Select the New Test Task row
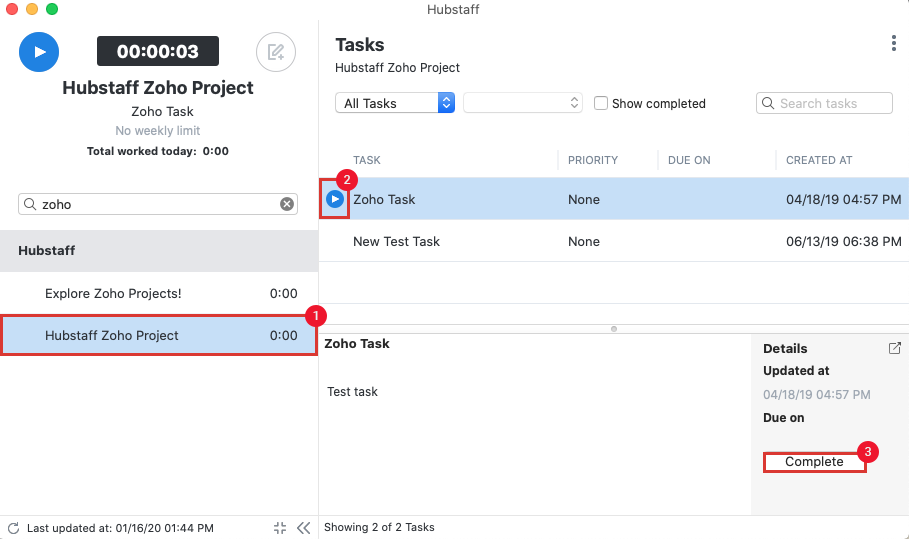909x539 pixels. tap(614, 241)
